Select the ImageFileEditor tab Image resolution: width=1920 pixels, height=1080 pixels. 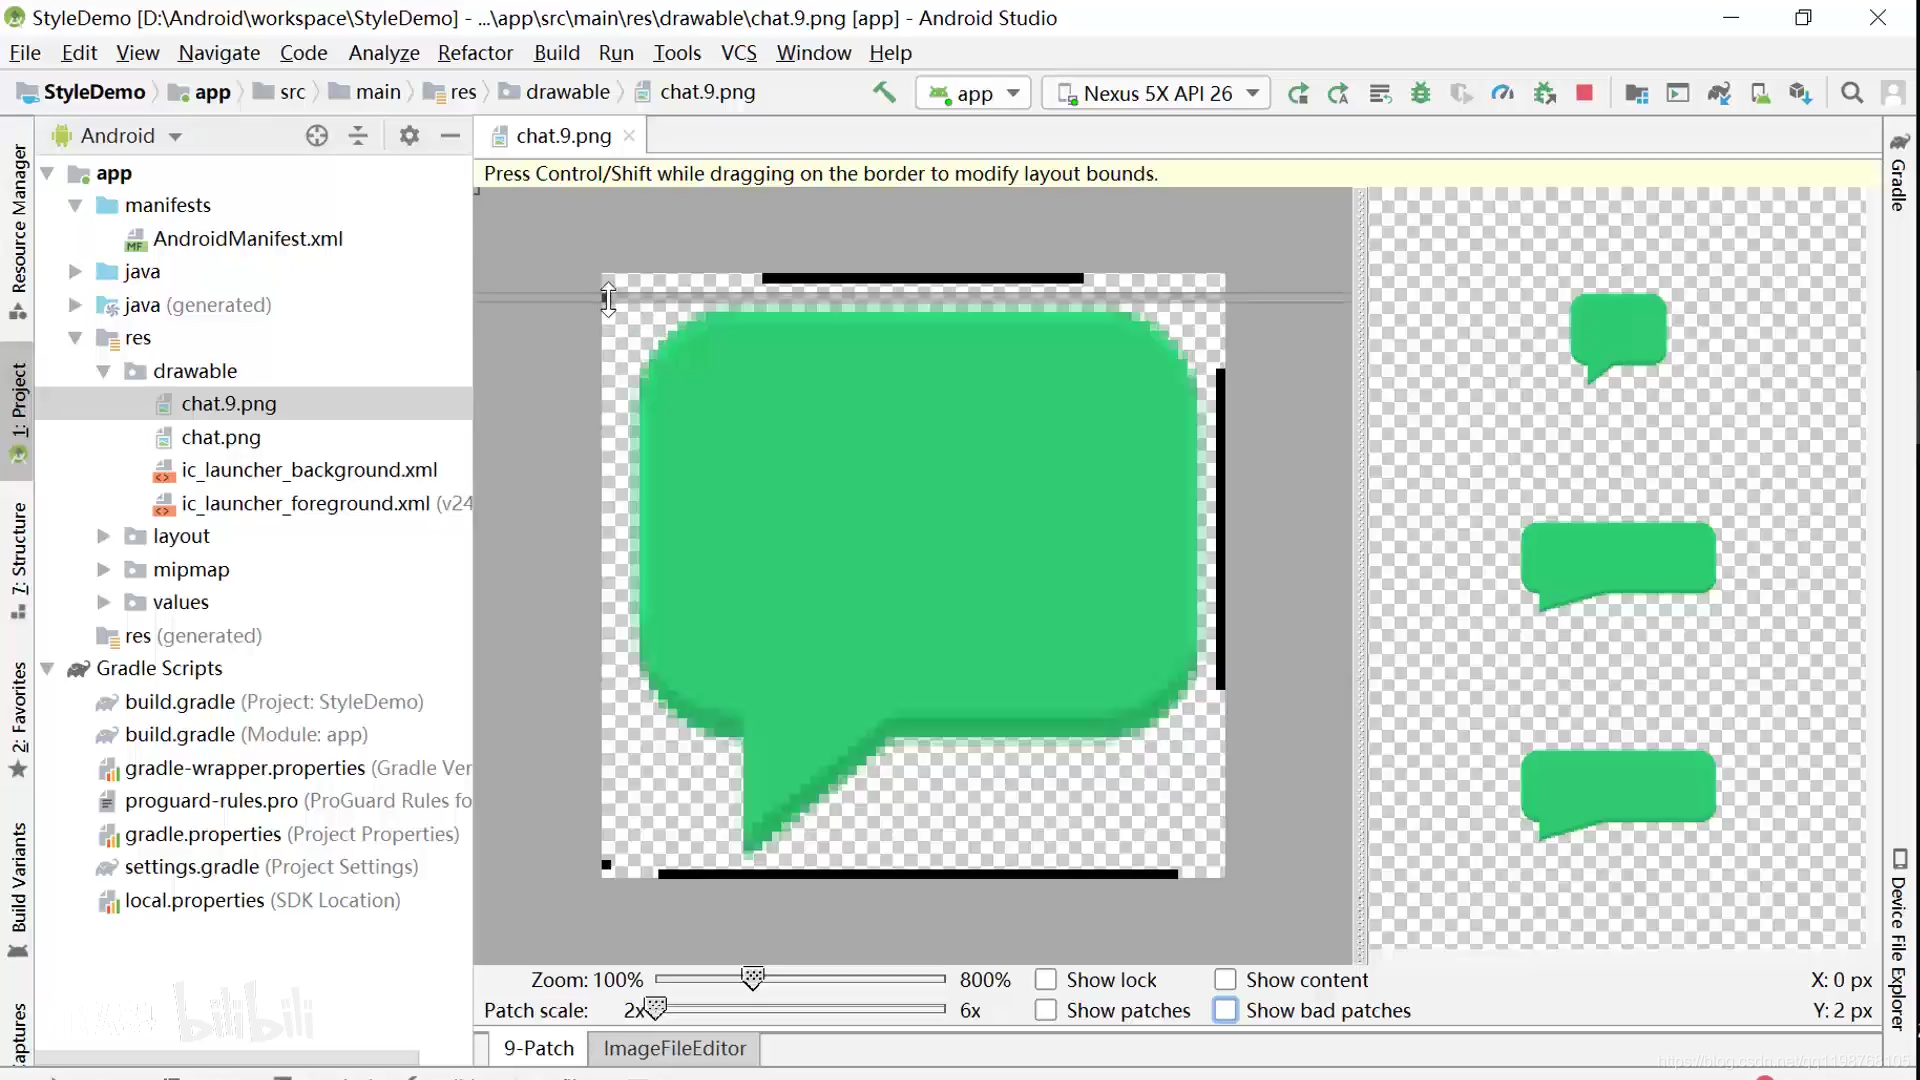coord(675,1047)
